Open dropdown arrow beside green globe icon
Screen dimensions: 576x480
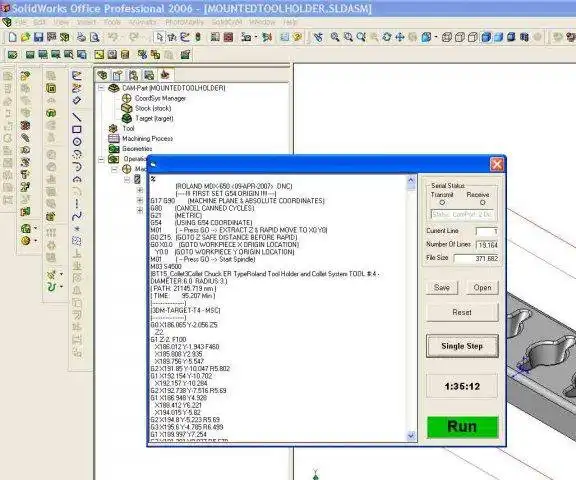click(x=36, y=228)
